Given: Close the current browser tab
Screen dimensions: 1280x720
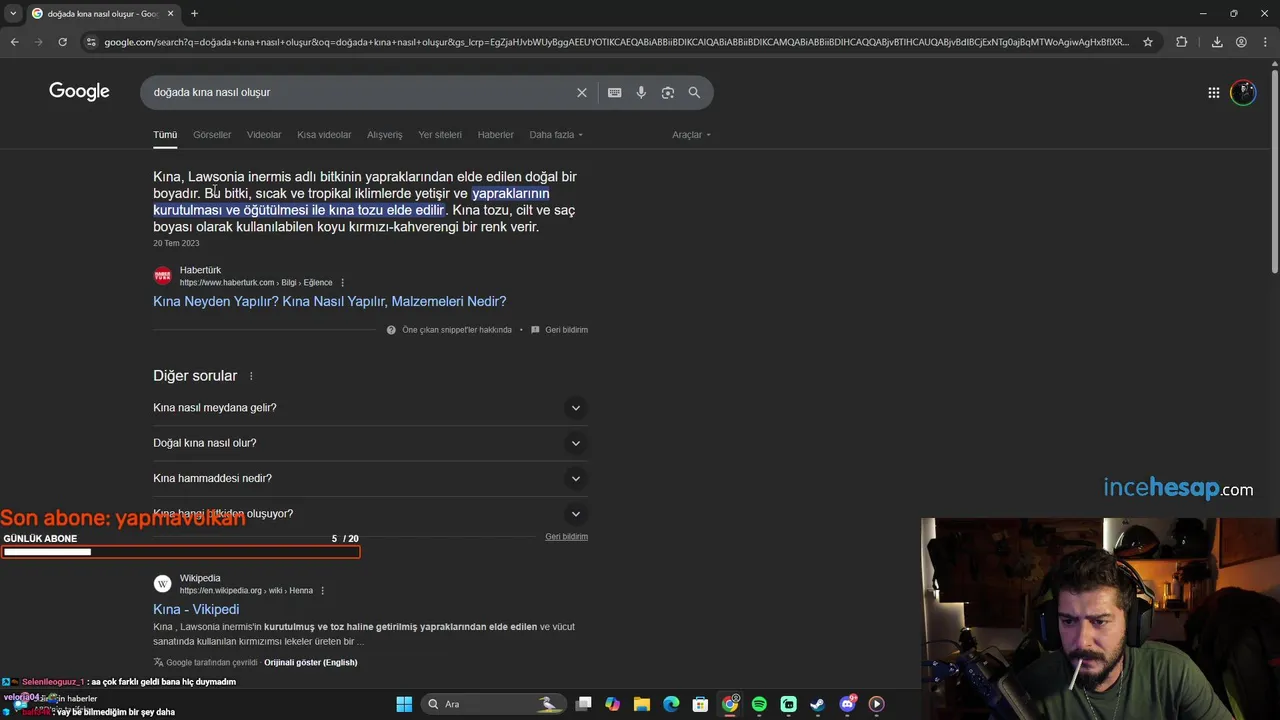Looking at the screenshot, I should tap(170, 13).
